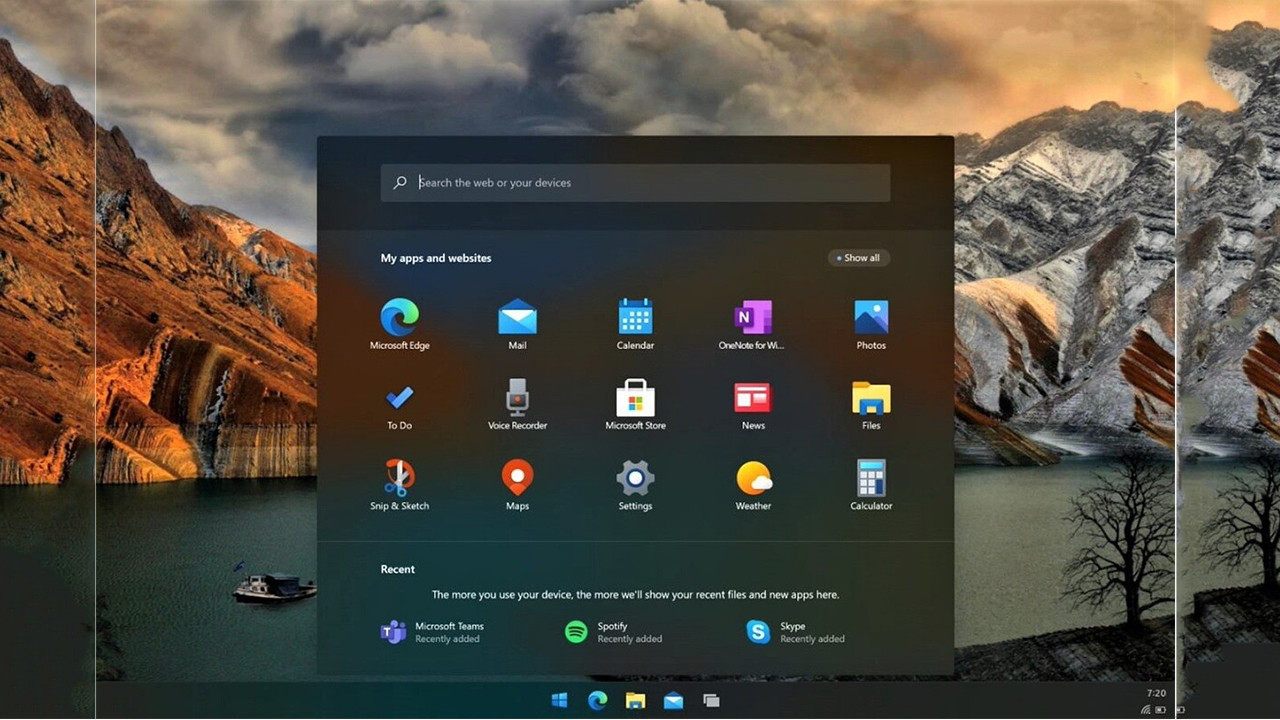
Task: Open the Calendar app
Action: (x=634, y=315)
